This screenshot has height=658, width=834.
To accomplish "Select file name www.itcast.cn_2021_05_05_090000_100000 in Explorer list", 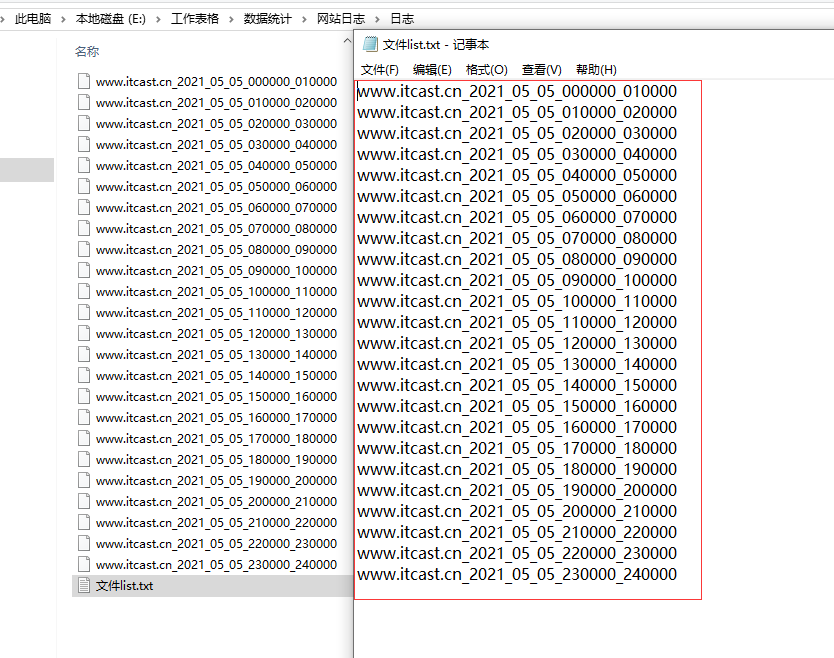I will [216, 270].
